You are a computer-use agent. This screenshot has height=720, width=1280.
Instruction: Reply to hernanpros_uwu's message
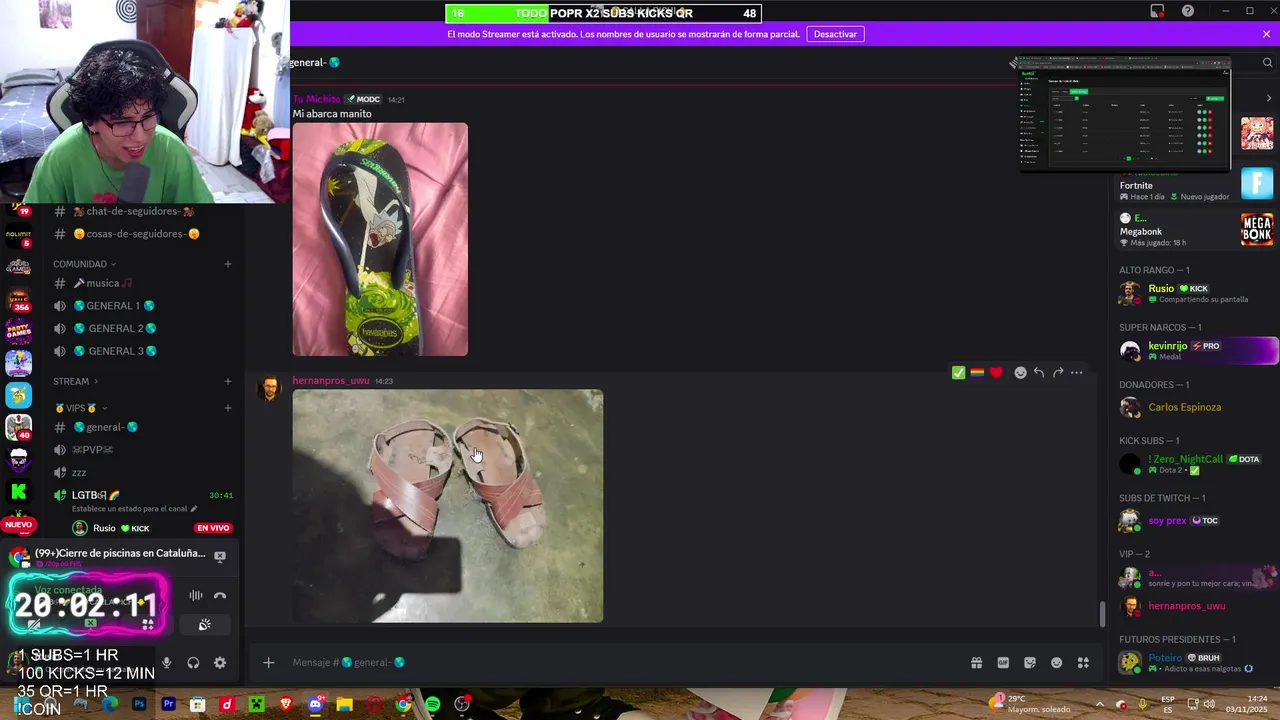(1039, 372)
